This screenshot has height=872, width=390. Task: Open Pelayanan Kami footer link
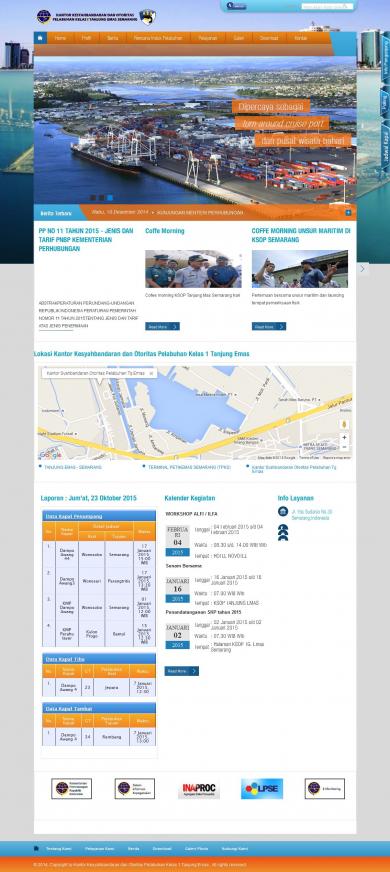click(x=100, y=849)
